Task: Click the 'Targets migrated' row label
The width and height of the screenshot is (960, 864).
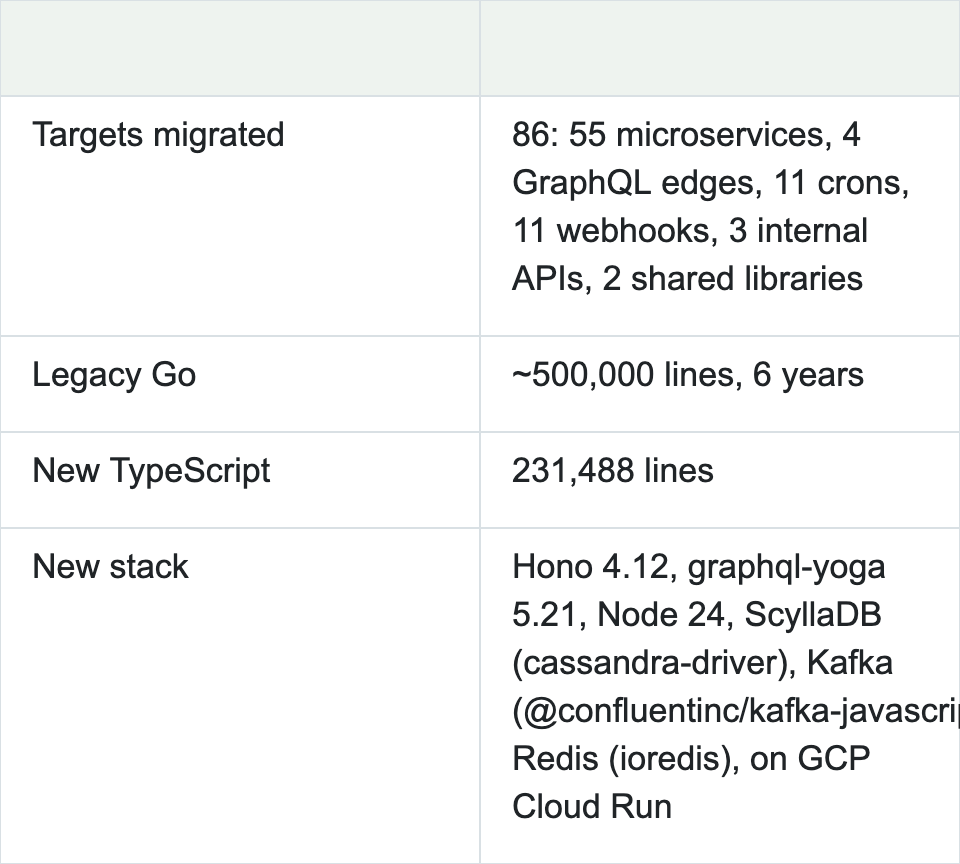Action: tap(158, 135)
